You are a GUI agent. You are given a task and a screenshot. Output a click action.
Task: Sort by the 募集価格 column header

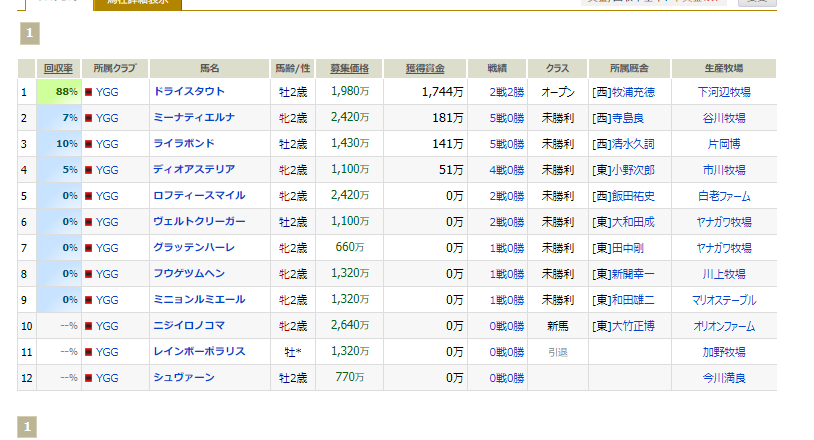349,68
